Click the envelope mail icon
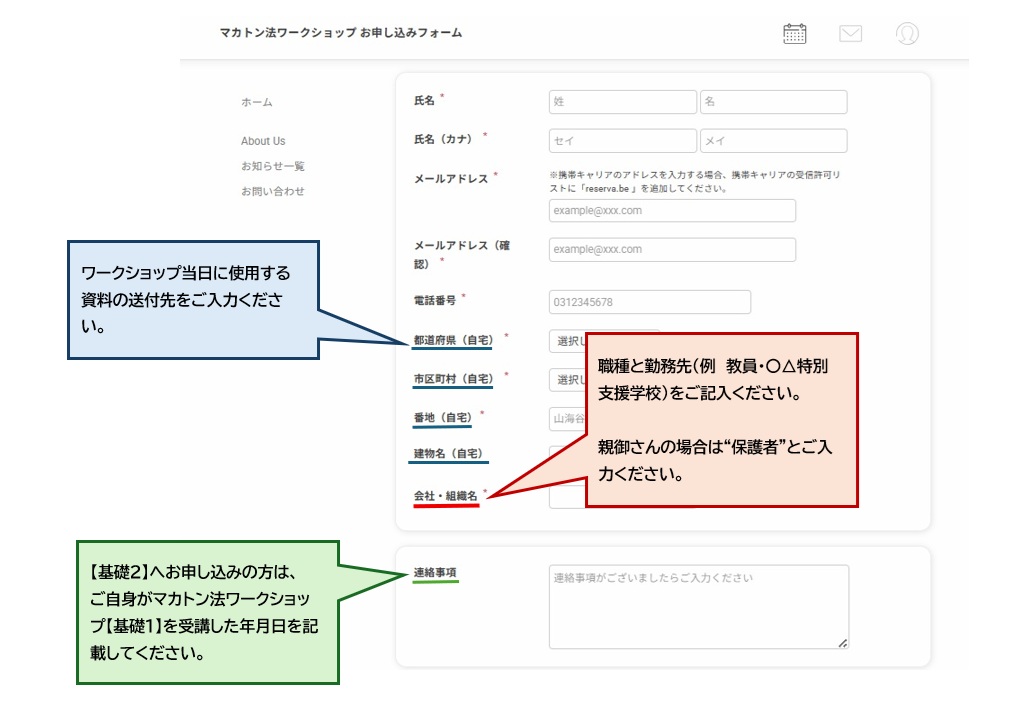Image resolution: width=1035 pixels, height=726 pixels. point(850,34)
